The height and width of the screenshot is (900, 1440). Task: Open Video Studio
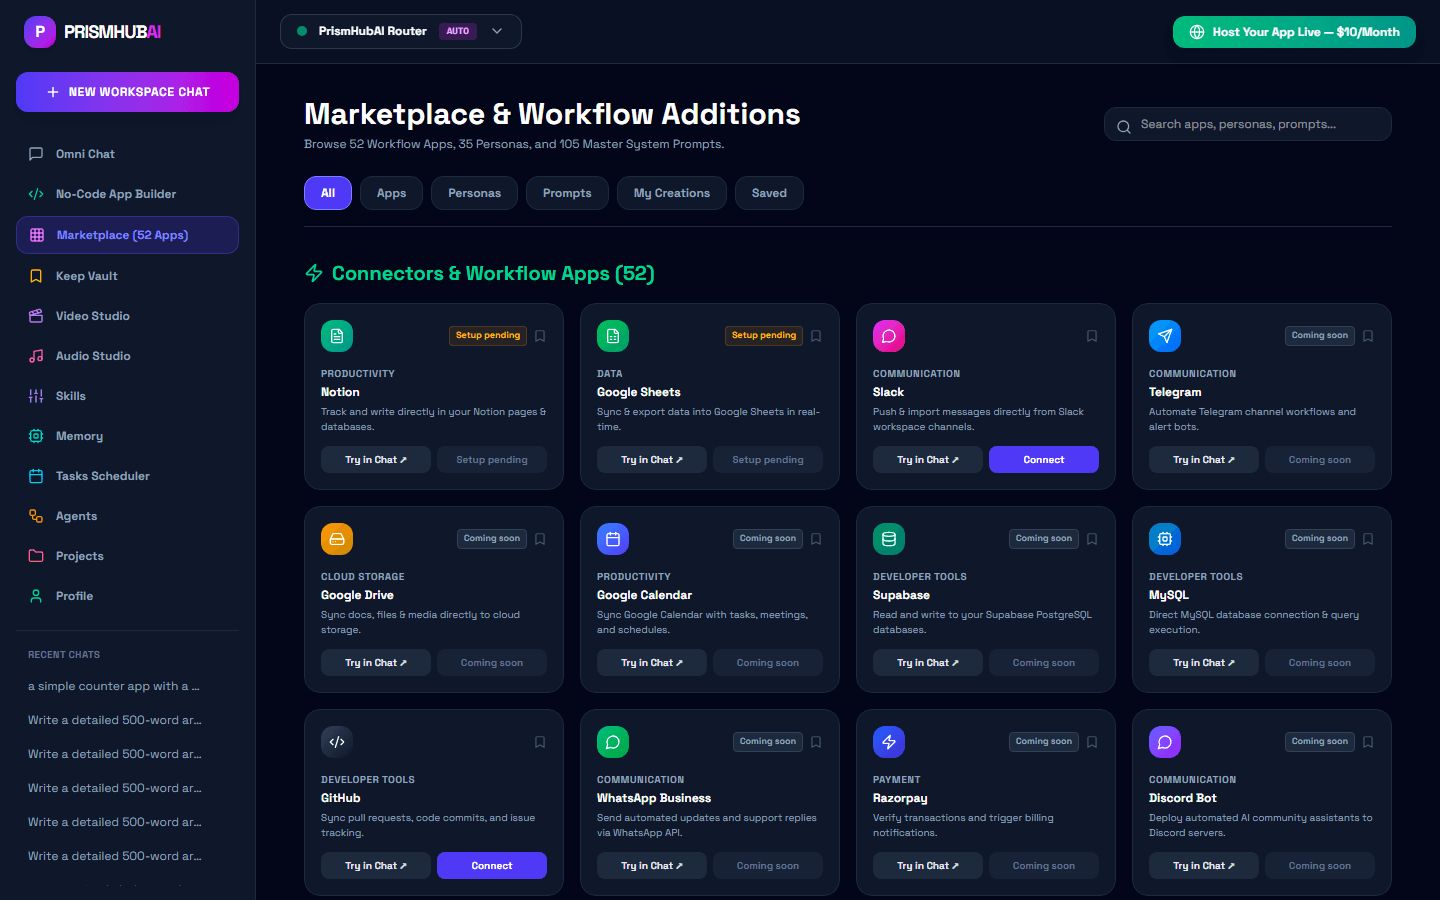coord(127,316)
